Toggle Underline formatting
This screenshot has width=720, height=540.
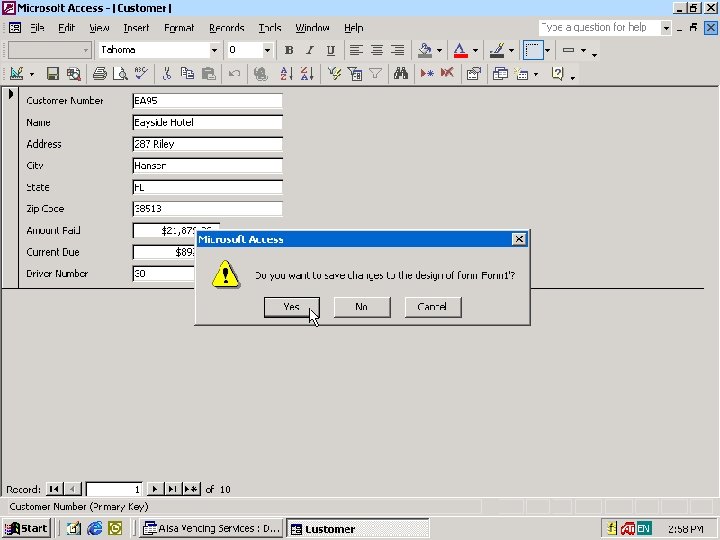[x=330, y=50]
